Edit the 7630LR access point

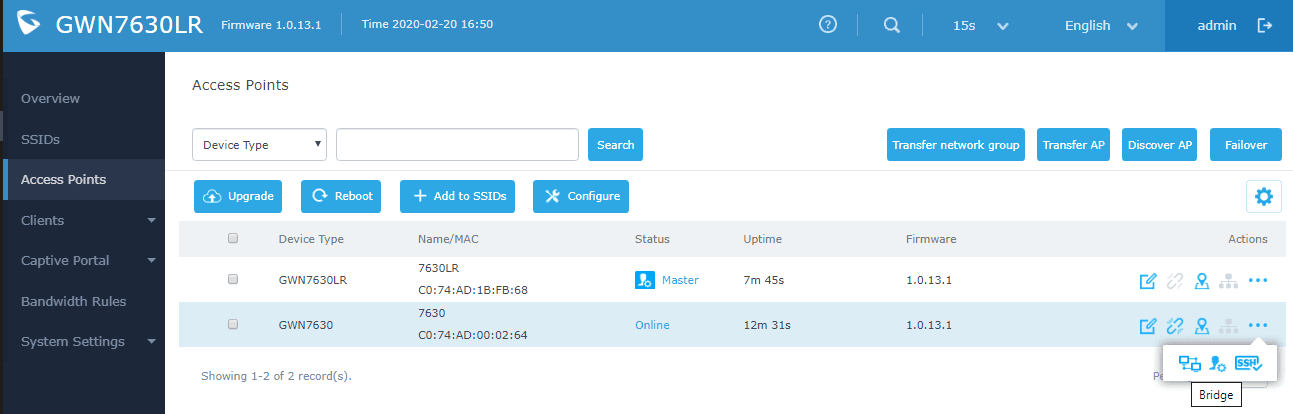[x=1148, y=281]
